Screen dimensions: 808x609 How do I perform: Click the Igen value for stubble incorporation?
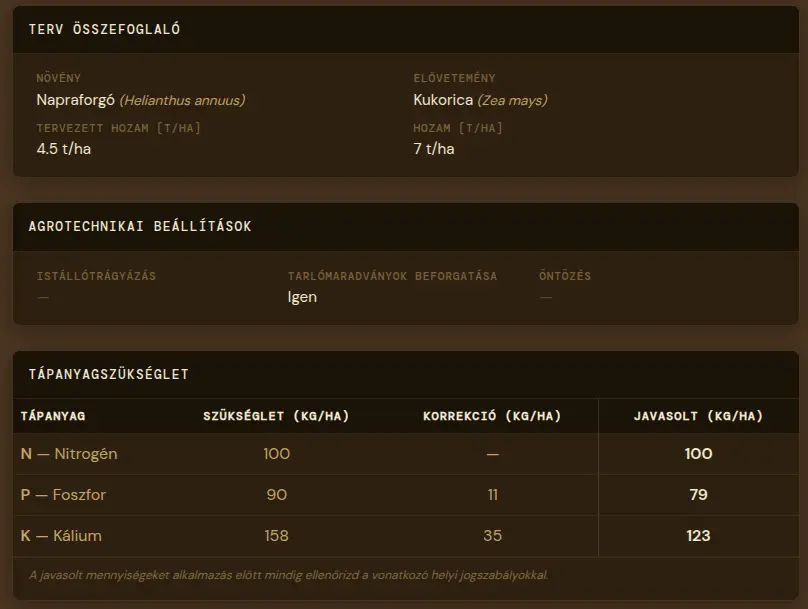(302, 297)
